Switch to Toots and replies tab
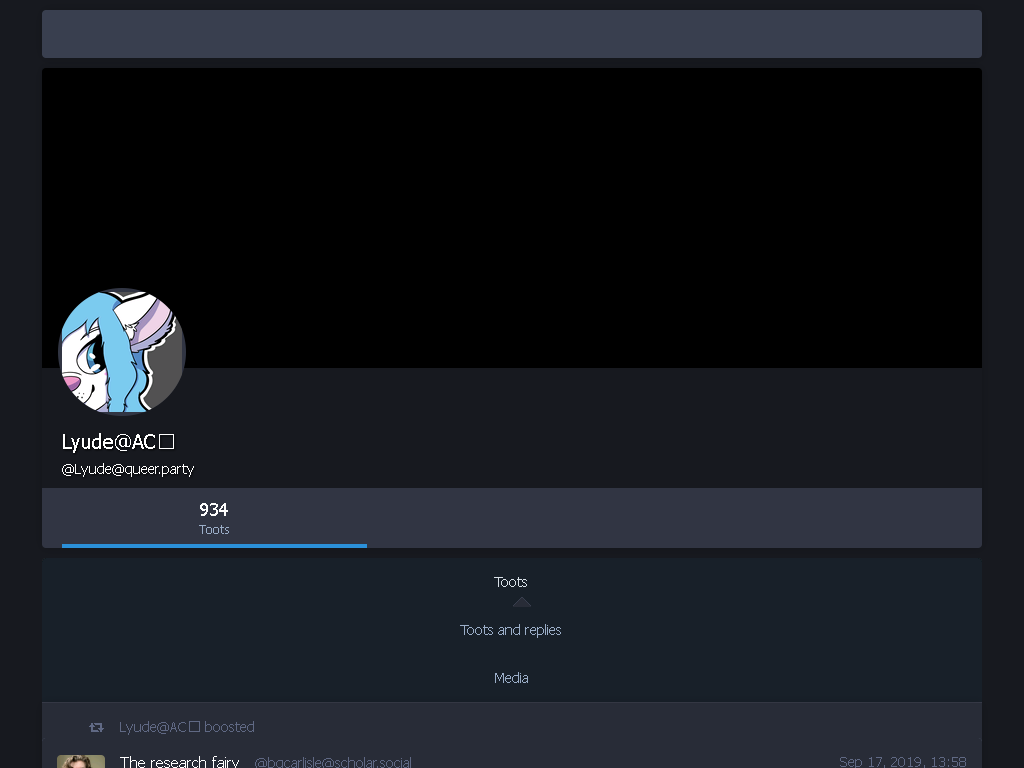The image size is (1024, 768). tap(511, 630)
